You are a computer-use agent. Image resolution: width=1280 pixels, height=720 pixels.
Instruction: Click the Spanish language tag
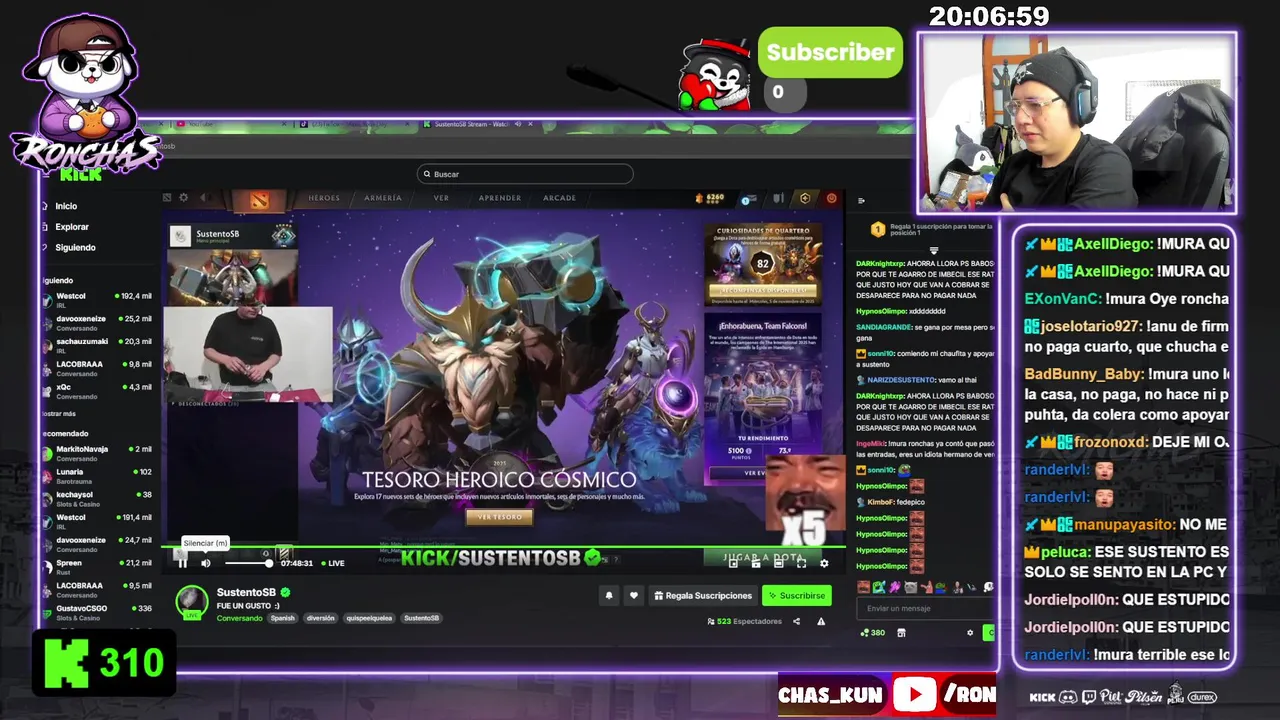[x=283, y=618]
